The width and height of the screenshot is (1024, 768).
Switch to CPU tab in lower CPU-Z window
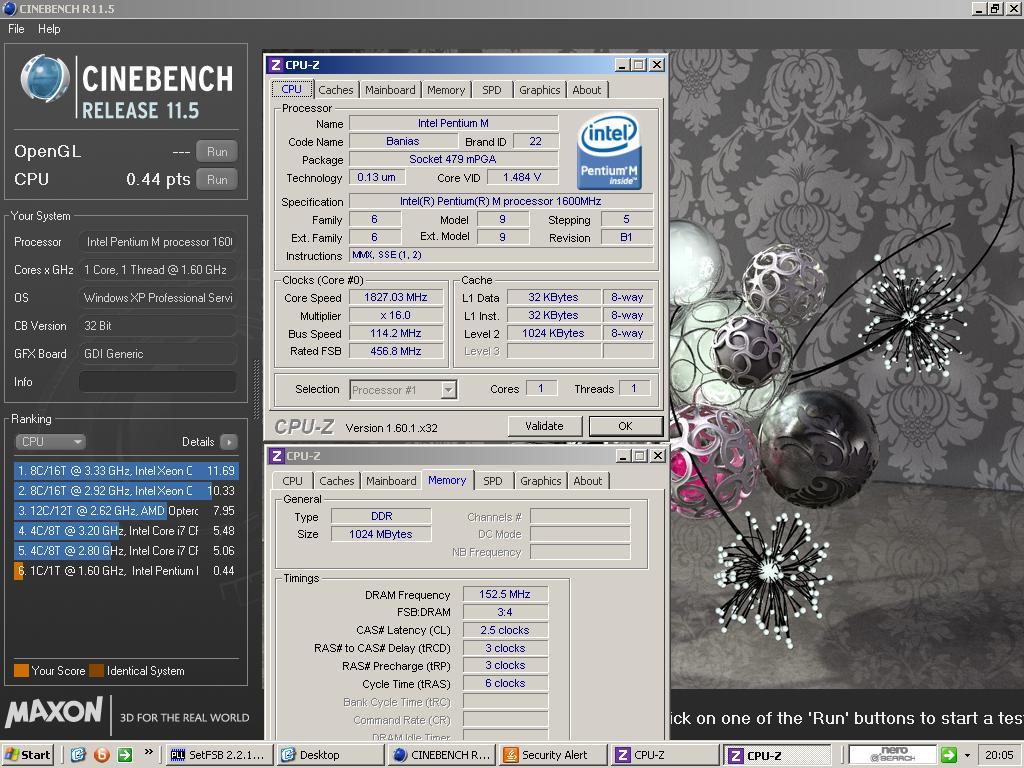pyautogui.click(x=292, y=481)
